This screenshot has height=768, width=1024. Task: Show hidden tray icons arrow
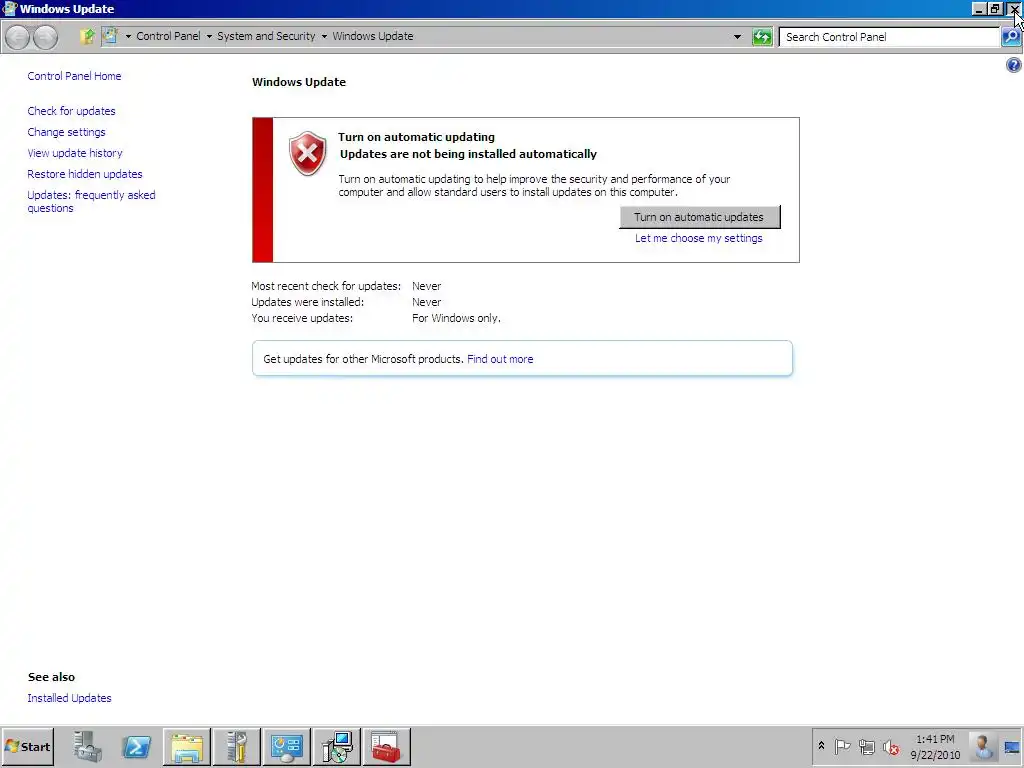coord(821,746)
